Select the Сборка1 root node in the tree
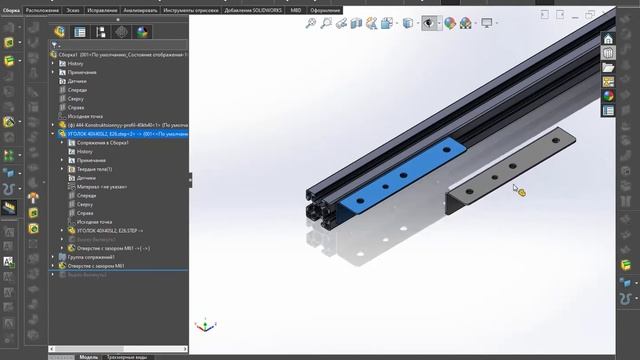The height and width of the screenshot is (360, 640). pyautogui.click(x=119, y=55)
